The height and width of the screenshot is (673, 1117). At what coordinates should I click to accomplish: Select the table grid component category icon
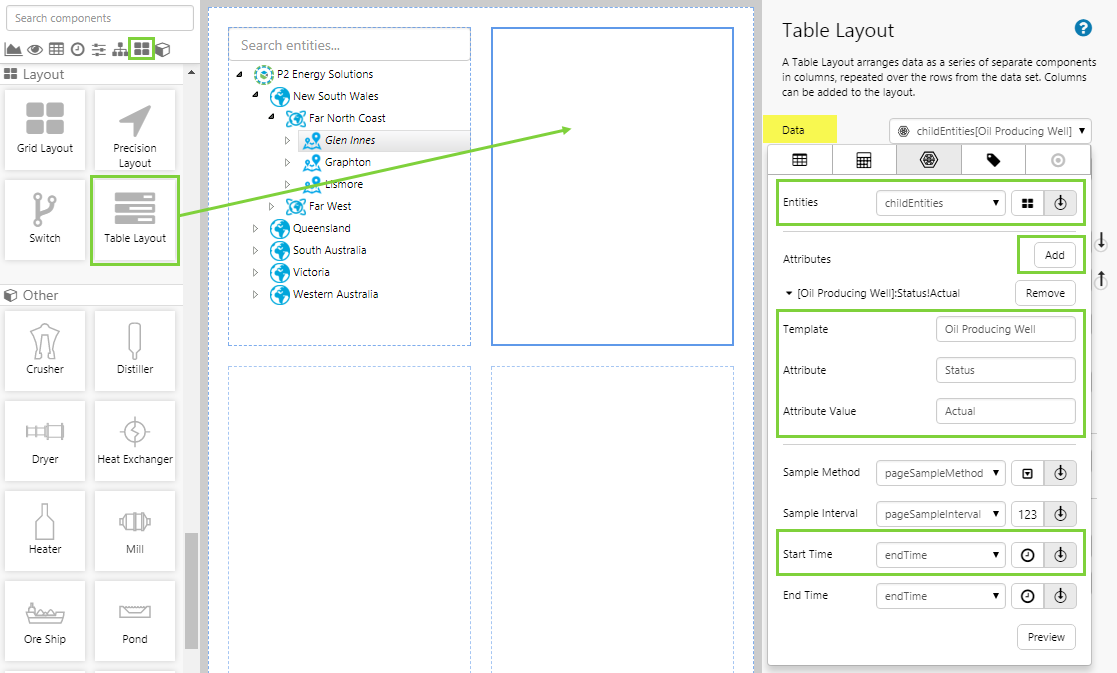pyautogui.click(x=56, y=49)
